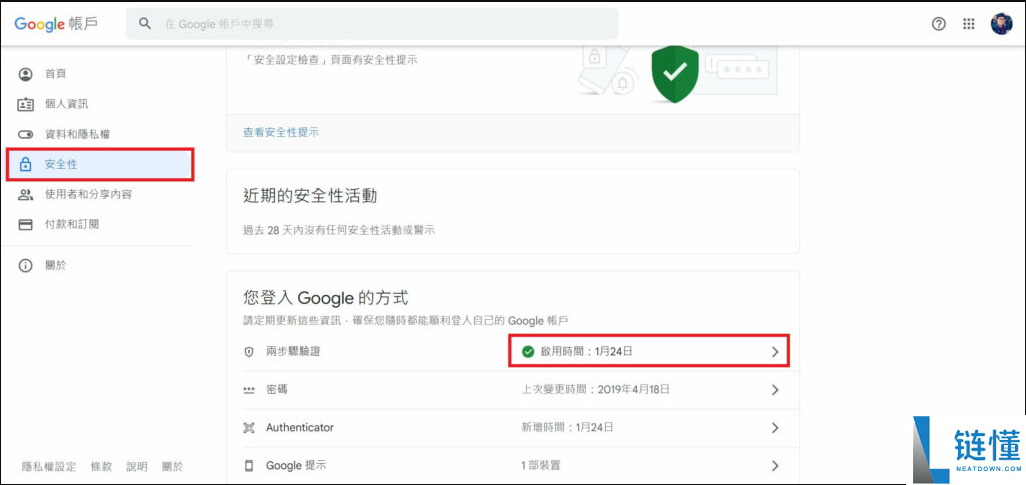Click the 兩步驟驗證 label

[293, 351]
